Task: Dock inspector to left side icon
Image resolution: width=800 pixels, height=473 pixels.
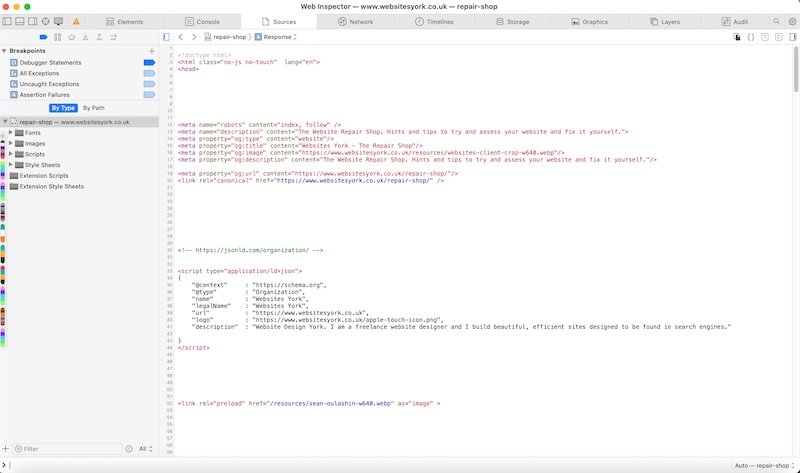Action: (7, 21)
